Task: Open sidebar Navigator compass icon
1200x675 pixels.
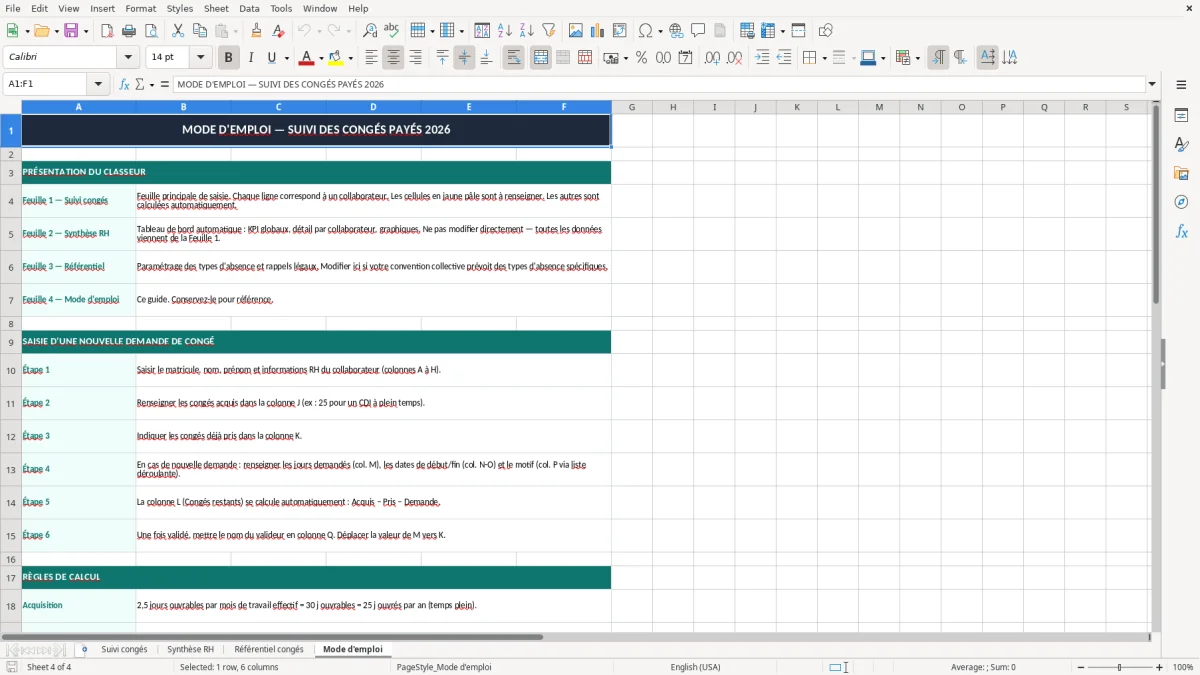Action: [1181, 202]
